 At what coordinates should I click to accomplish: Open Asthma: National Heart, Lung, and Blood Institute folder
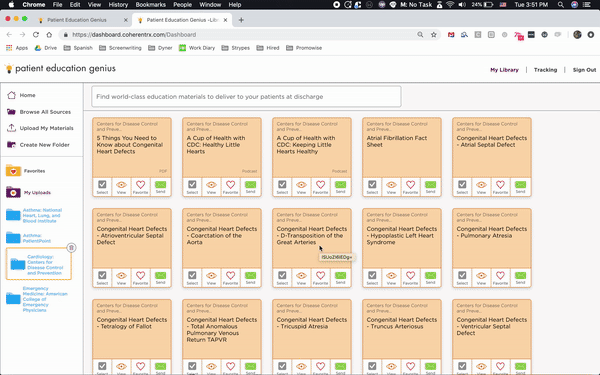(x=34, y=215)
